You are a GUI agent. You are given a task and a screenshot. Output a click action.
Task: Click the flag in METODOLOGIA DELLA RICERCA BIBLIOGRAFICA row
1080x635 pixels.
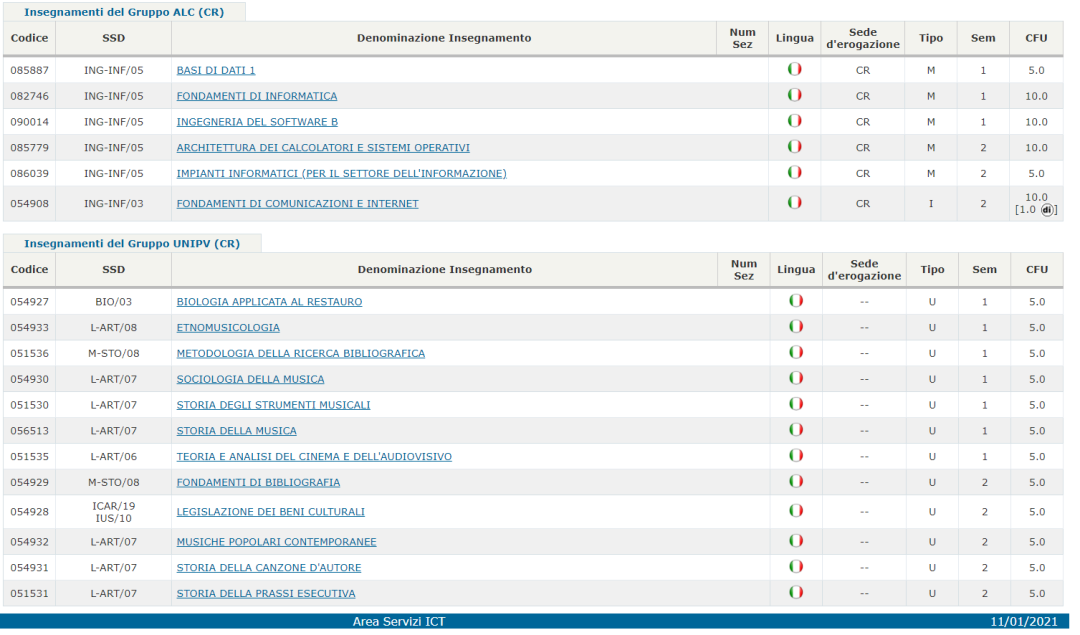click(x=796, y=352)
